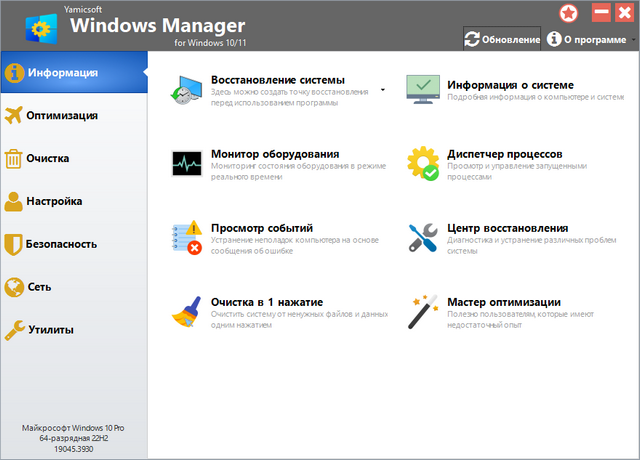Click the 1-Click Cleaner broom icon
The height and width of the screenshot is (460, 640).
point(186,312)
